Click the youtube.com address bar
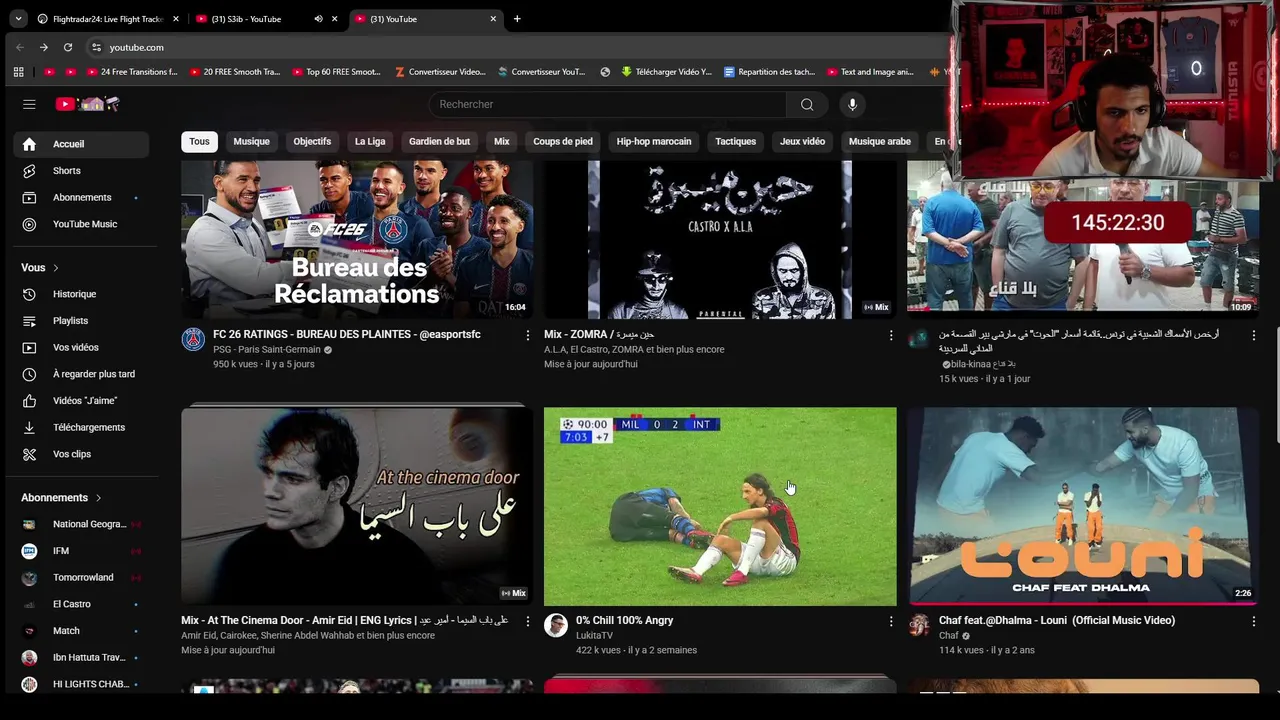Screen dimensions: 1280x720 pos(520,47)
